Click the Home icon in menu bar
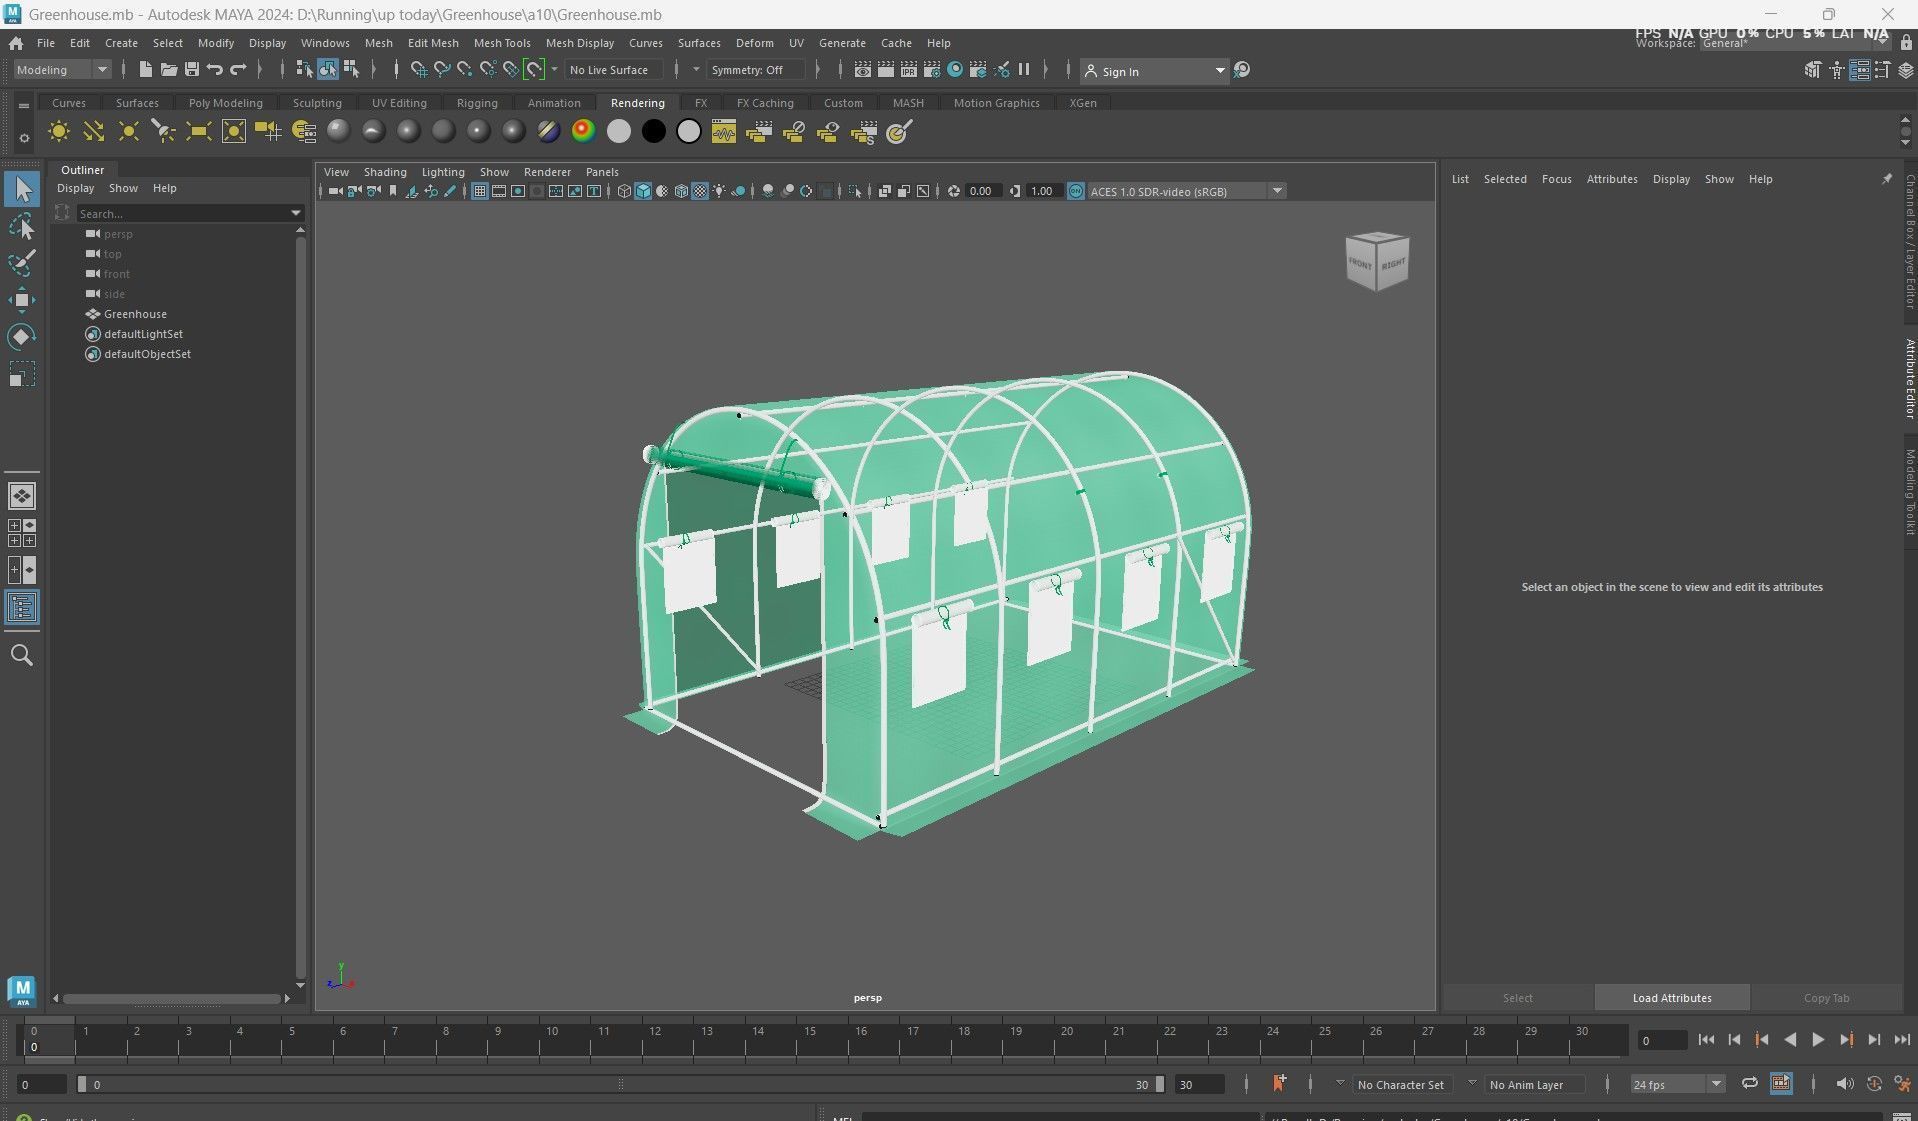 pyautogui.click(x=16, y=43)
